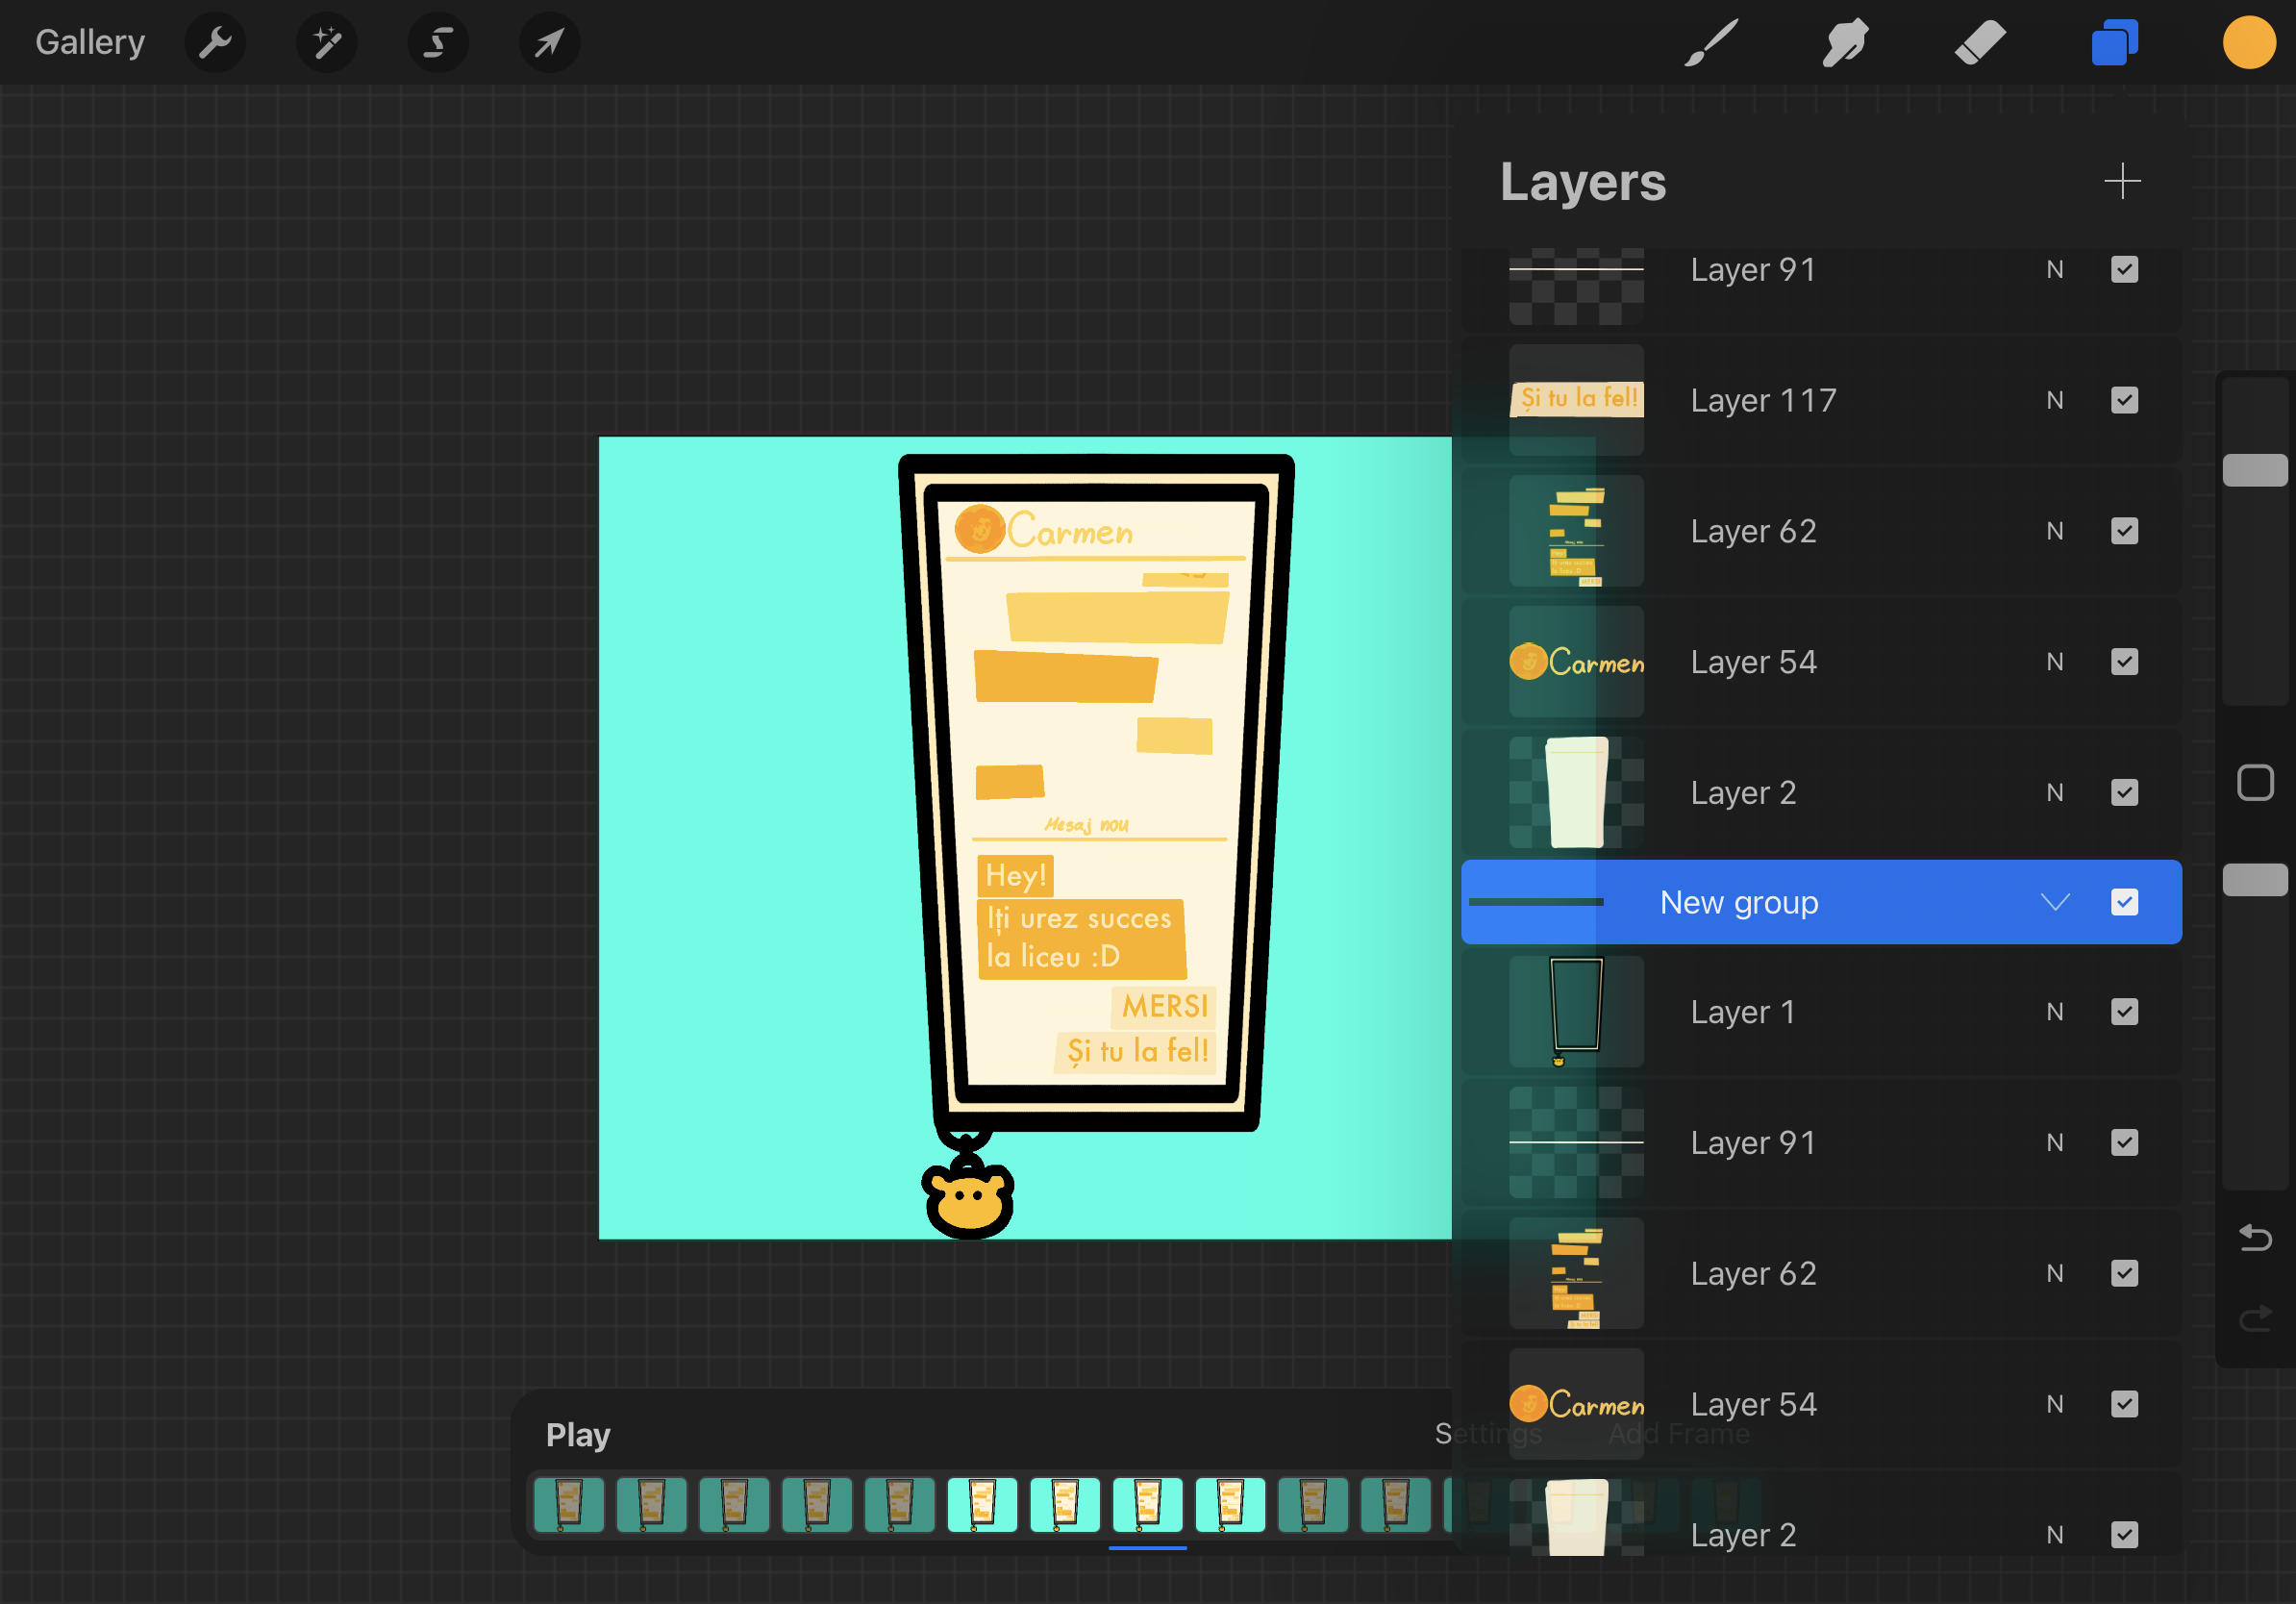This screenshot has height=1604, width=2296.
Task: Open blend mode N for topmost Layer 91
Action: click(2054, 270)
